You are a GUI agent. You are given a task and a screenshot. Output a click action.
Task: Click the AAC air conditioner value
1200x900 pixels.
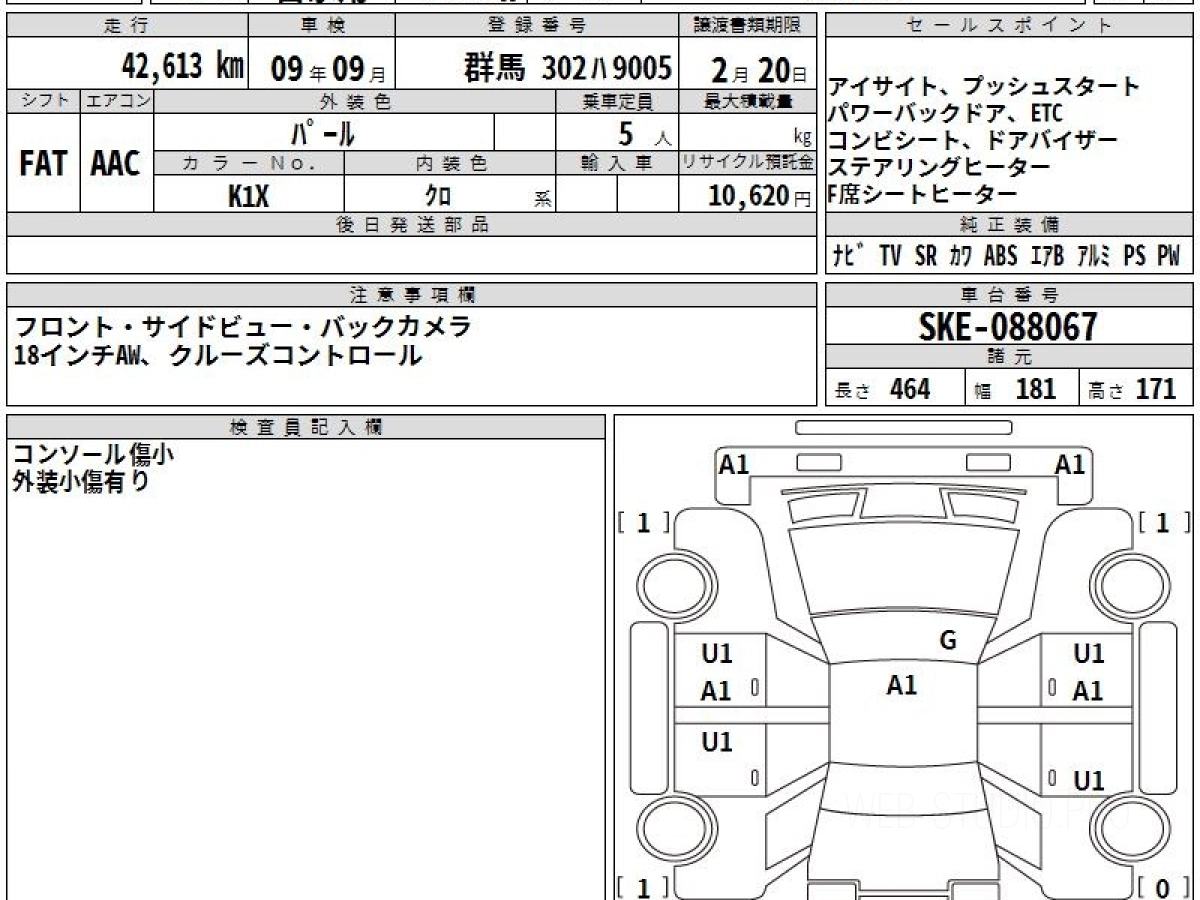116,164
